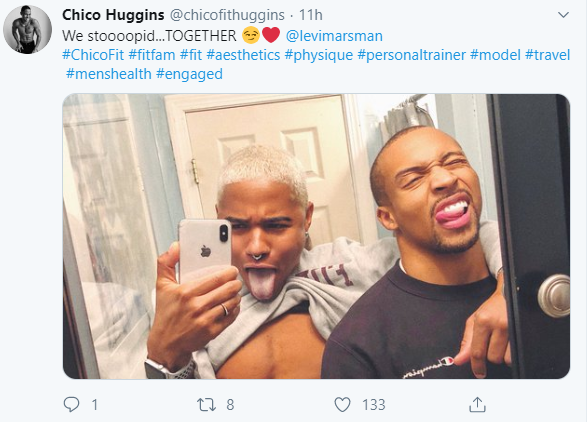The width and height of the screenshot is (587, 422).
Task: Follow the #ChicoFit hashtag link
Action: click(x=93, y=55)
